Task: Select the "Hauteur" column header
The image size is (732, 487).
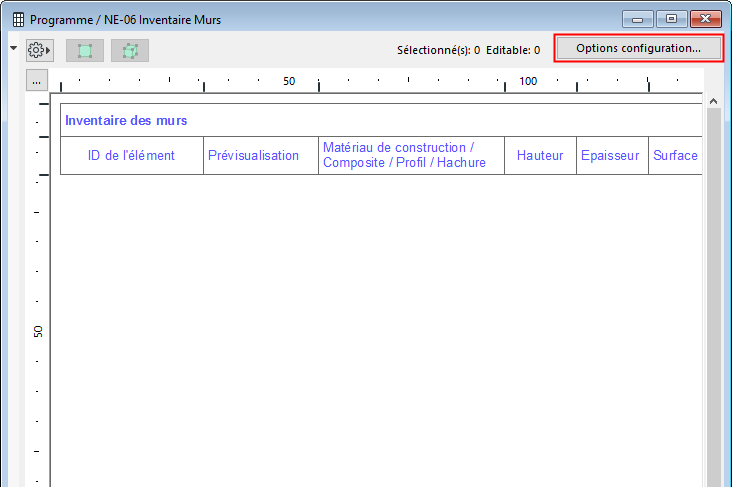Action: (541, 155)
